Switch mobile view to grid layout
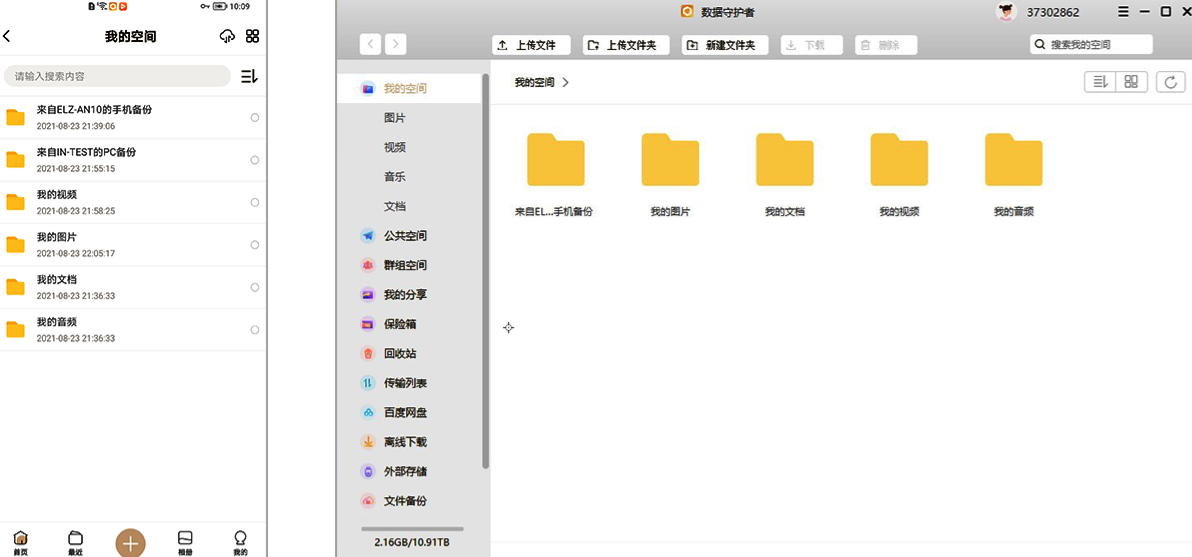 pos(253,36)
